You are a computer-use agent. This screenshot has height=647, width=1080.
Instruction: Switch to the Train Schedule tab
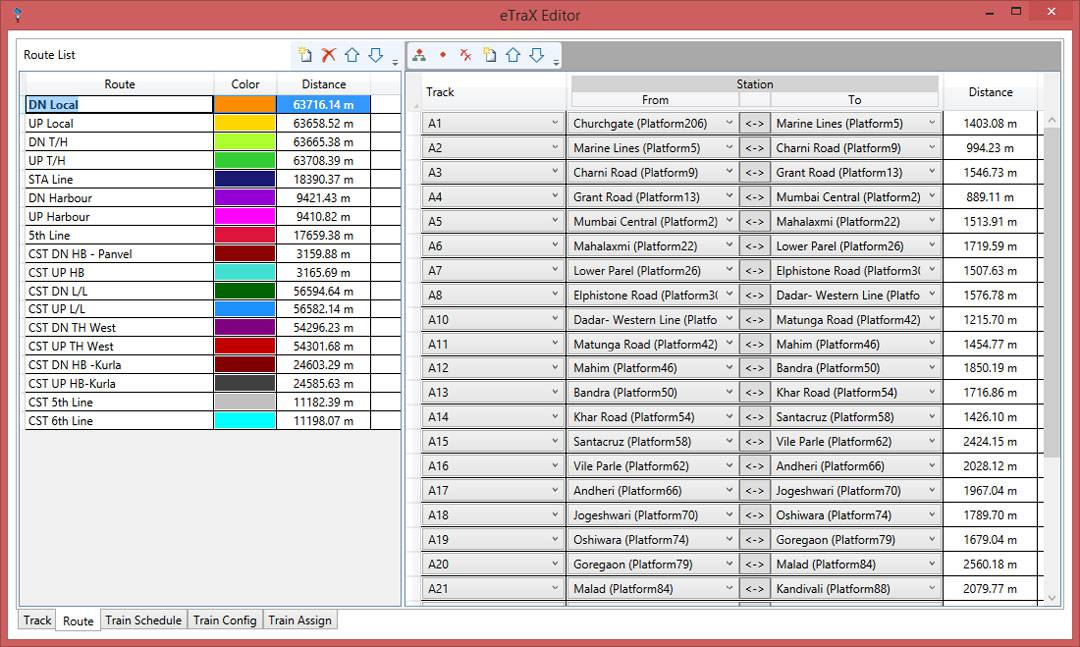tap(143, 620)
